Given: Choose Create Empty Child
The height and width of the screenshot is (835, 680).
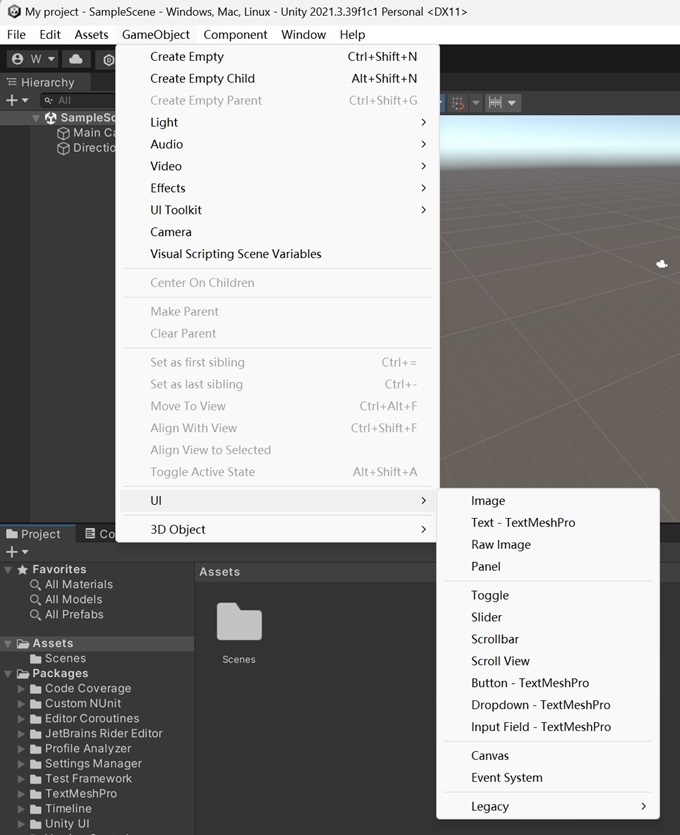Looking at the screenshot, I should pyautogui.click(x=277, y=78).
